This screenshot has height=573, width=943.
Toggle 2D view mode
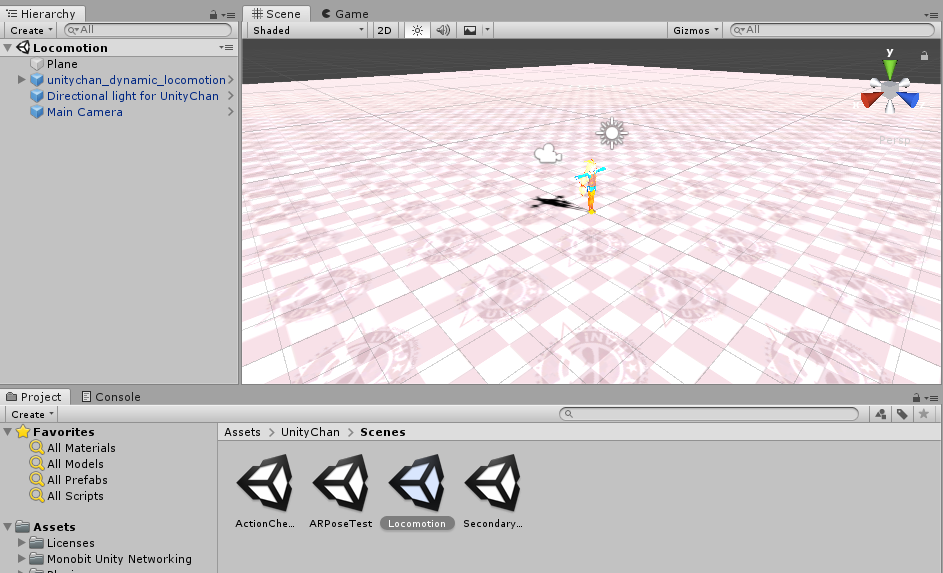pos(384,30)
